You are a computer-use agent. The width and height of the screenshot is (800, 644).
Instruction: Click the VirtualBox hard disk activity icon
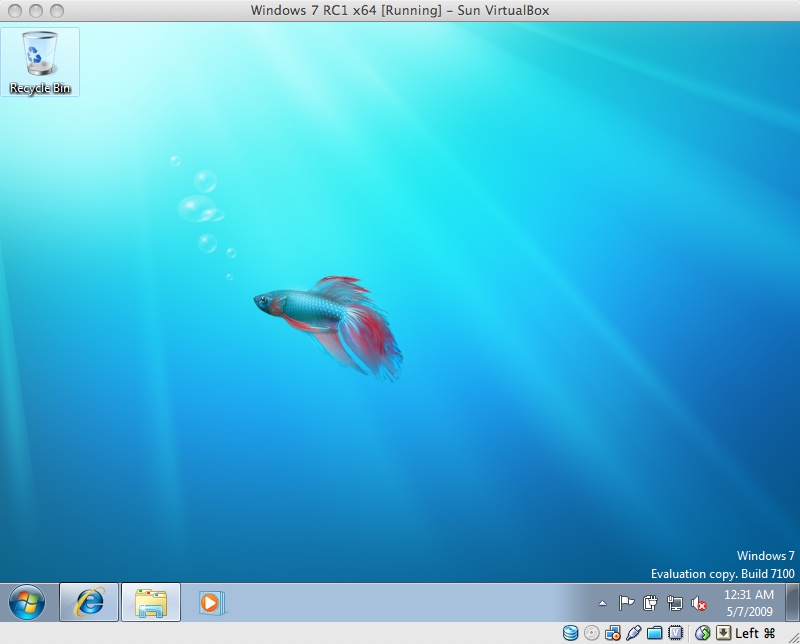(x=571, y=633)
